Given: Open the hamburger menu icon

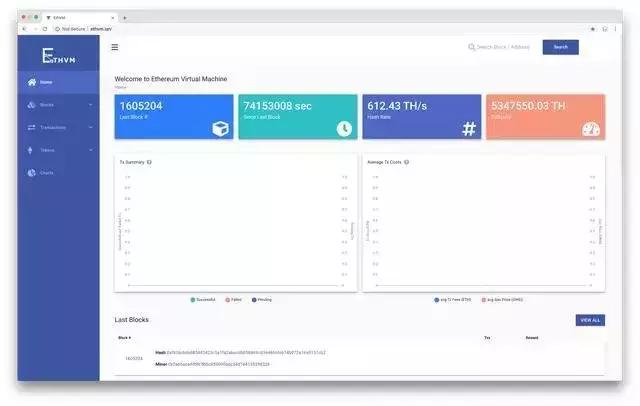Looking at the screenshot, I should coord(115,47).
